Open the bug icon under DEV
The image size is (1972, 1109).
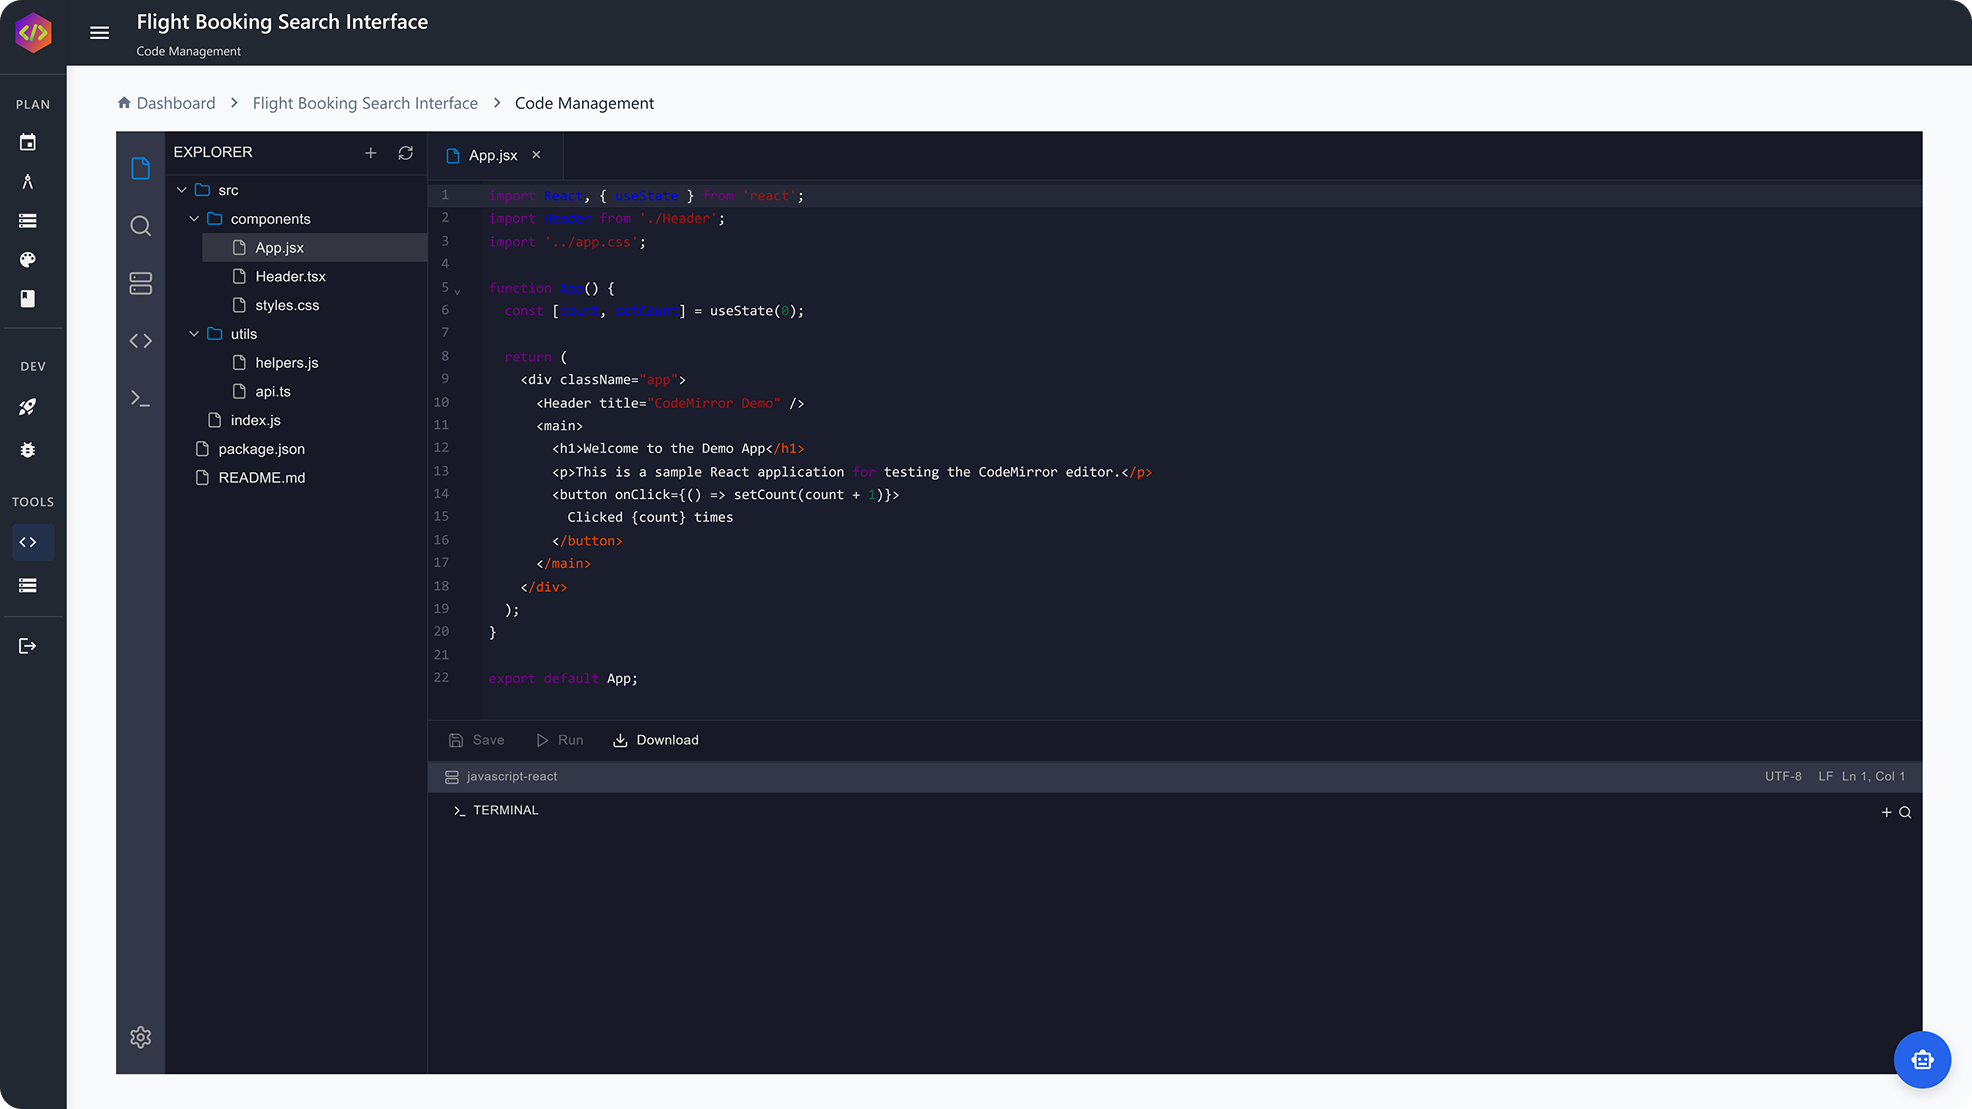[x=28, y=450]
